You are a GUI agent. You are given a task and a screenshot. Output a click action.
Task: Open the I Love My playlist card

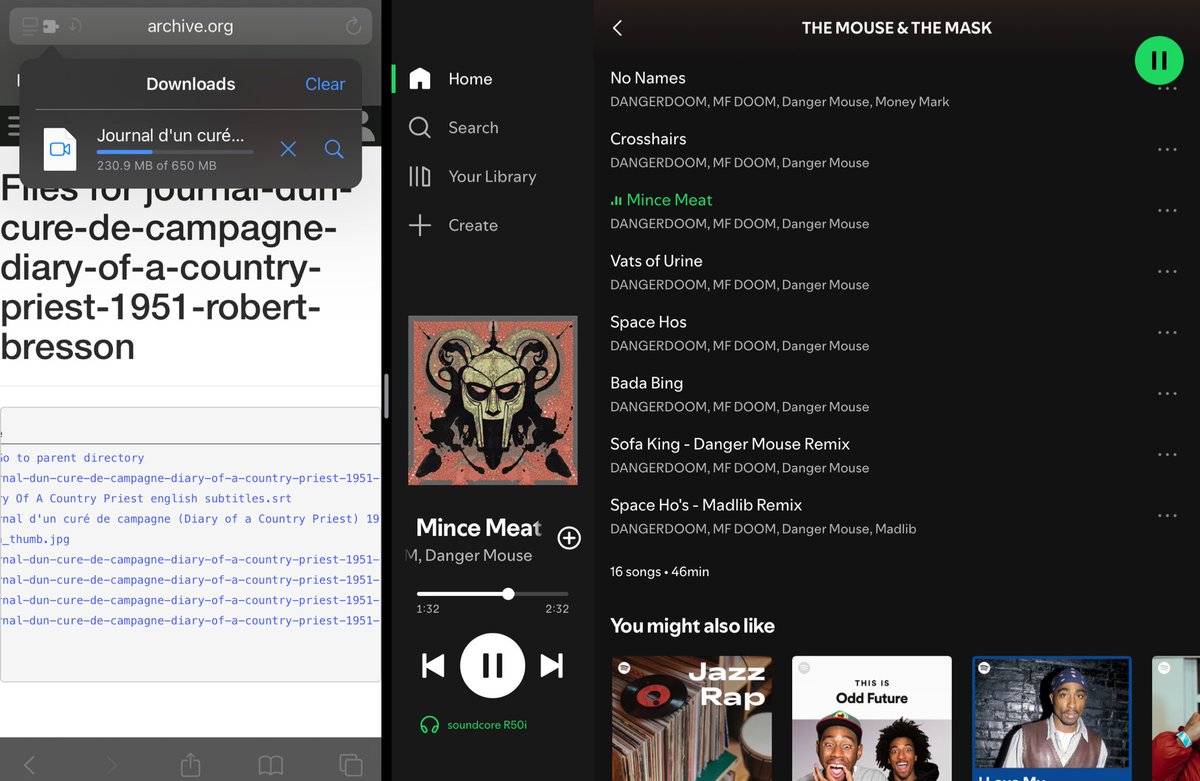coord(1052,718)
